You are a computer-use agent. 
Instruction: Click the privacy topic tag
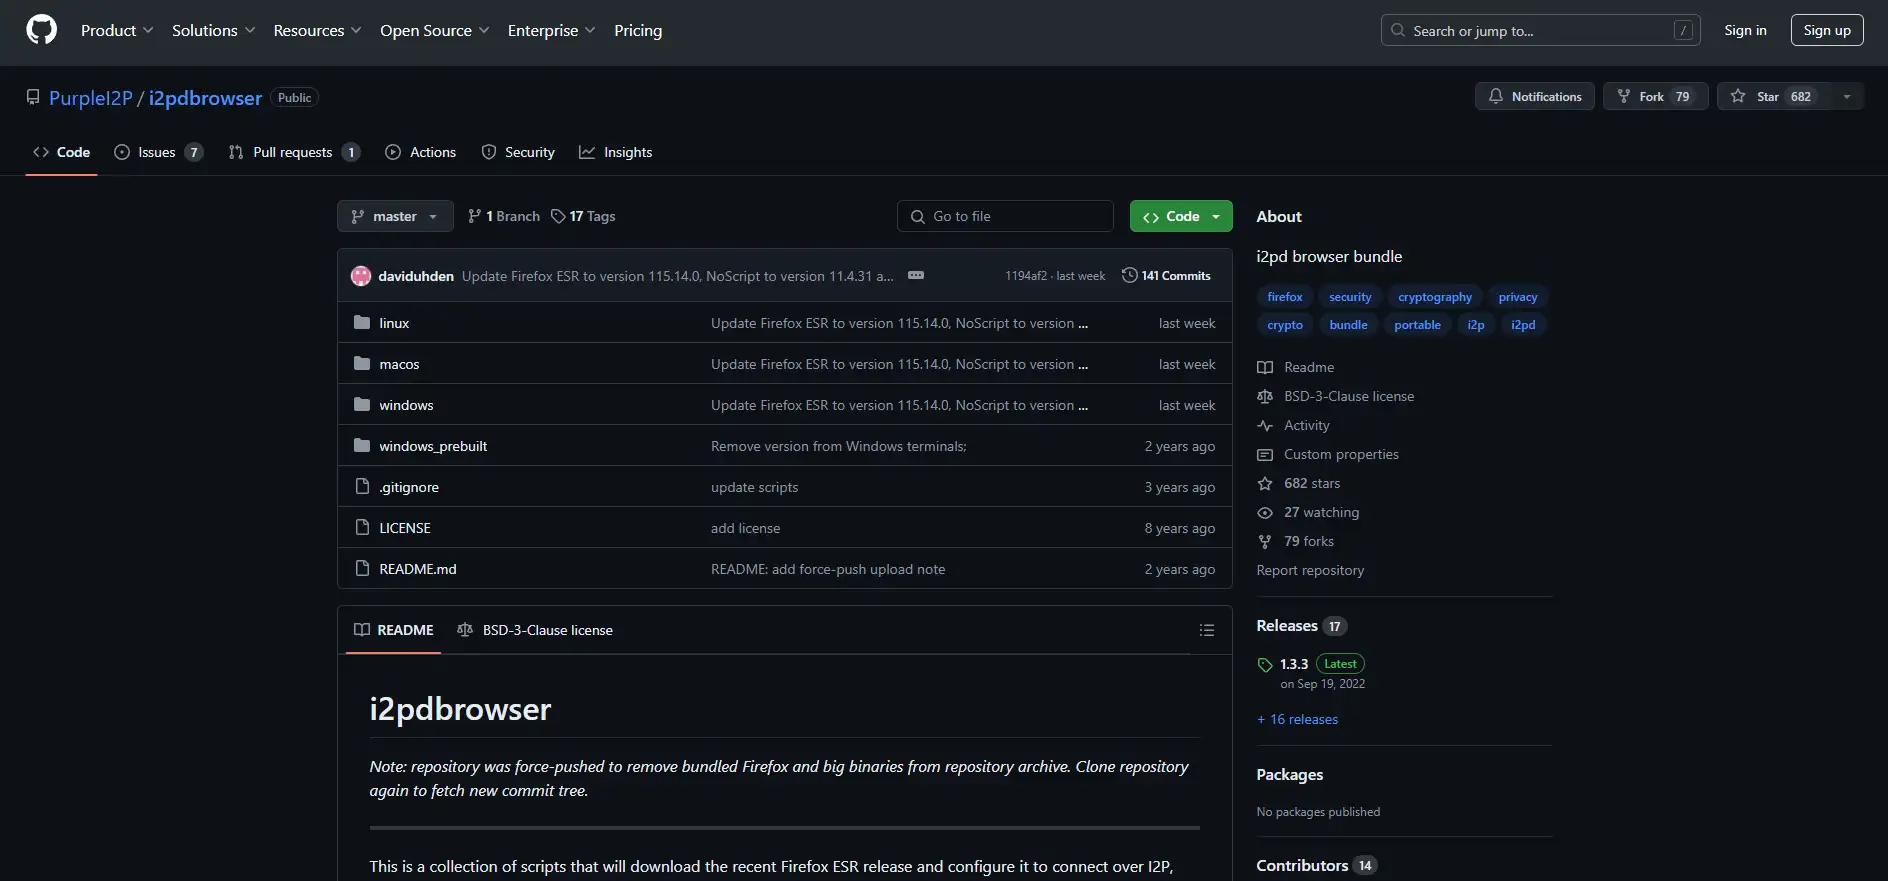point(1518,297)
